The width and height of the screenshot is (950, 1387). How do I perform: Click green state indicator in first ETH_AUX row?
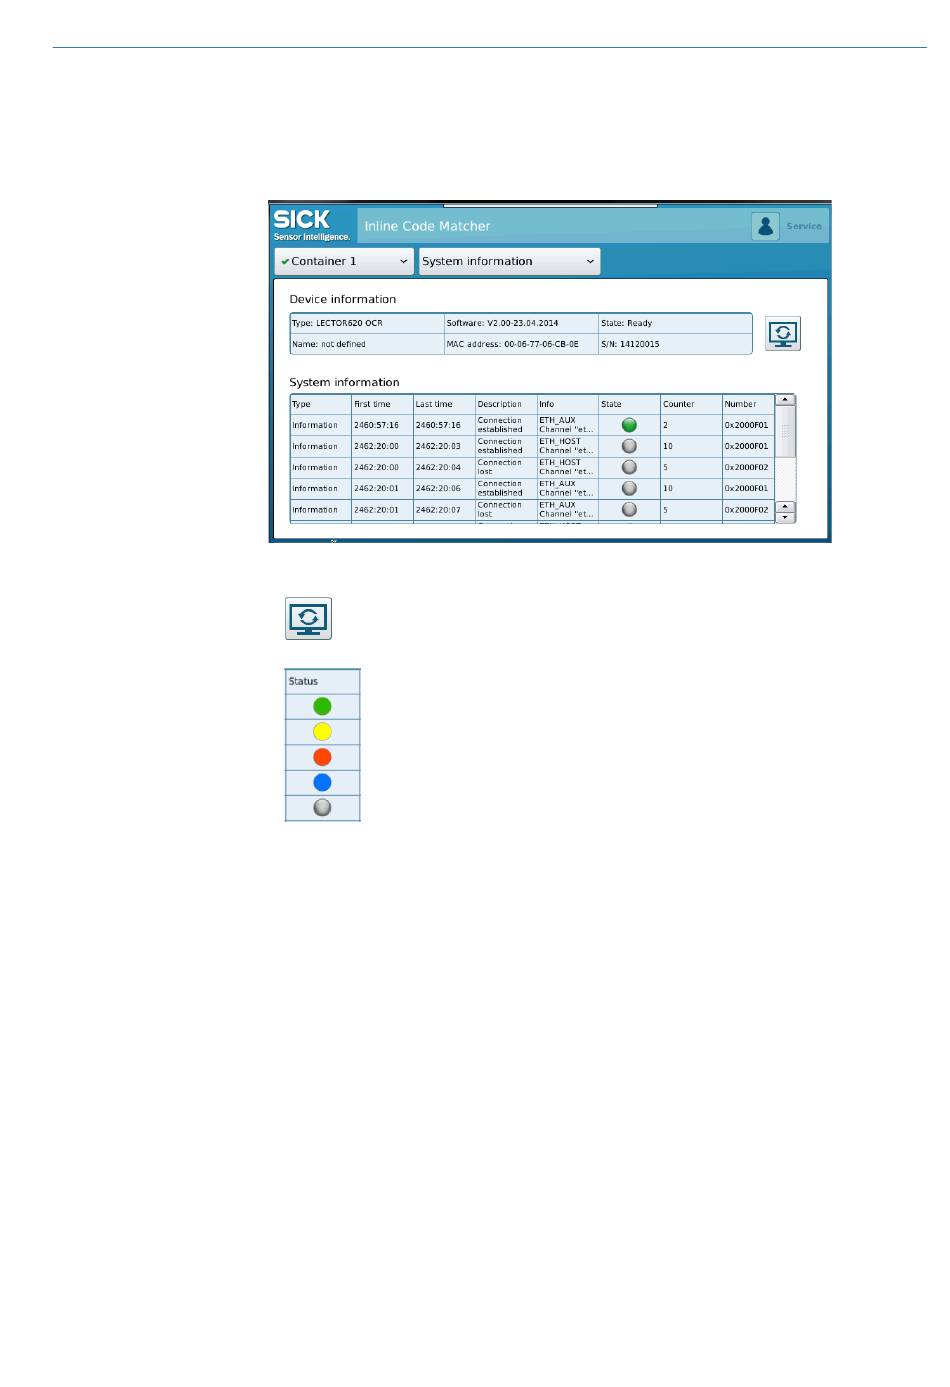[629, 425]
